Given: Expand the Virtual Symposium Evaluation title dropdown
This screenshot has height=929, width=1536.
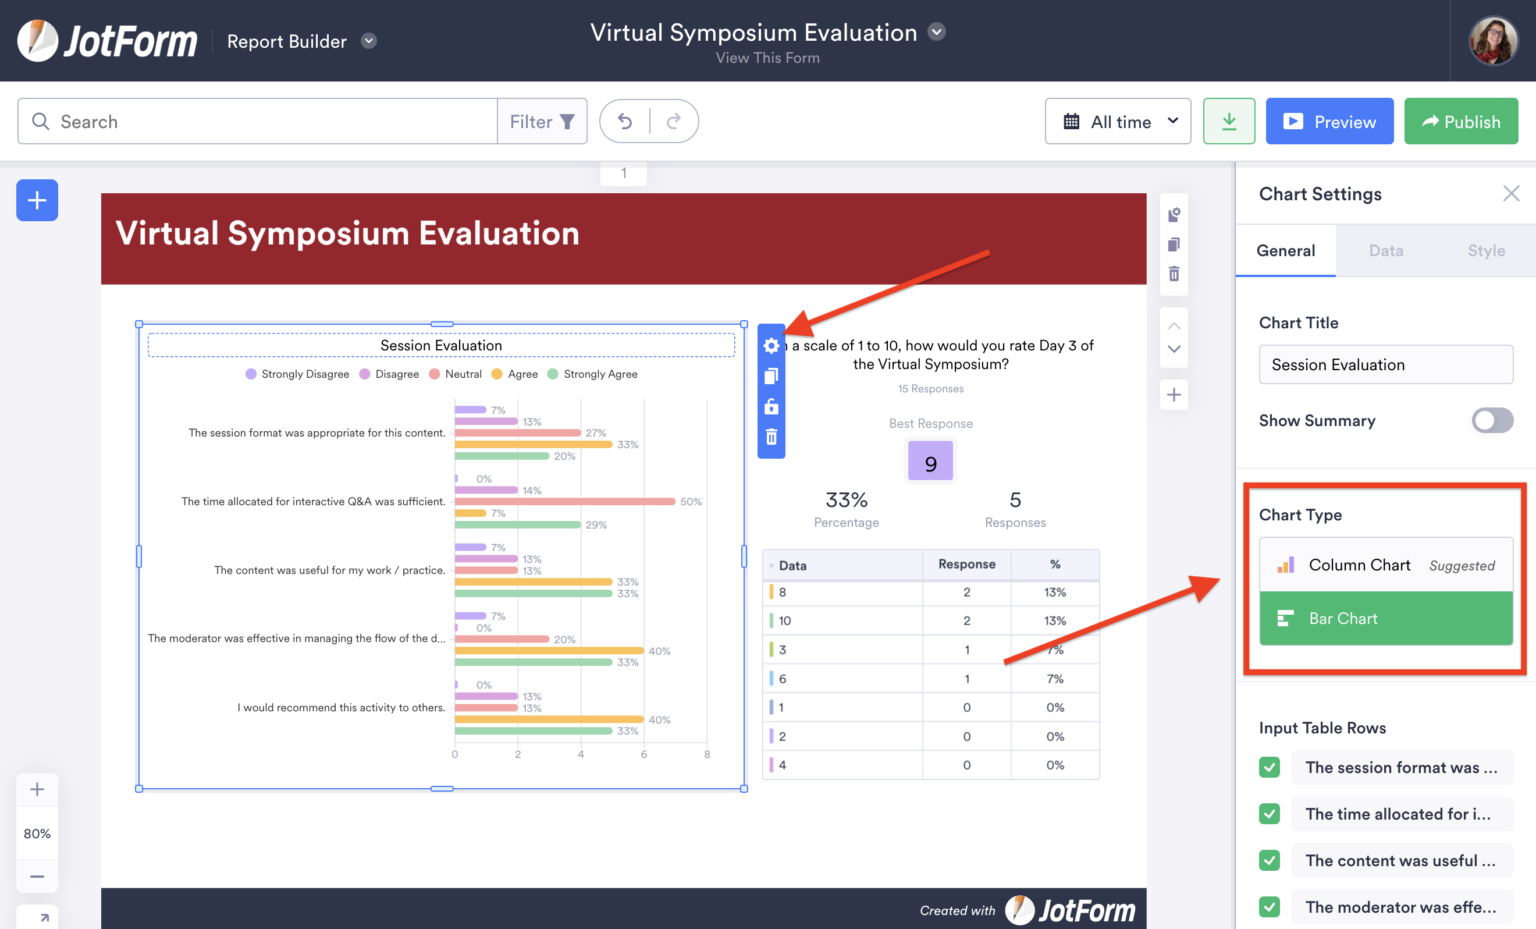Looking at the screenshot, I should point(936,31).
